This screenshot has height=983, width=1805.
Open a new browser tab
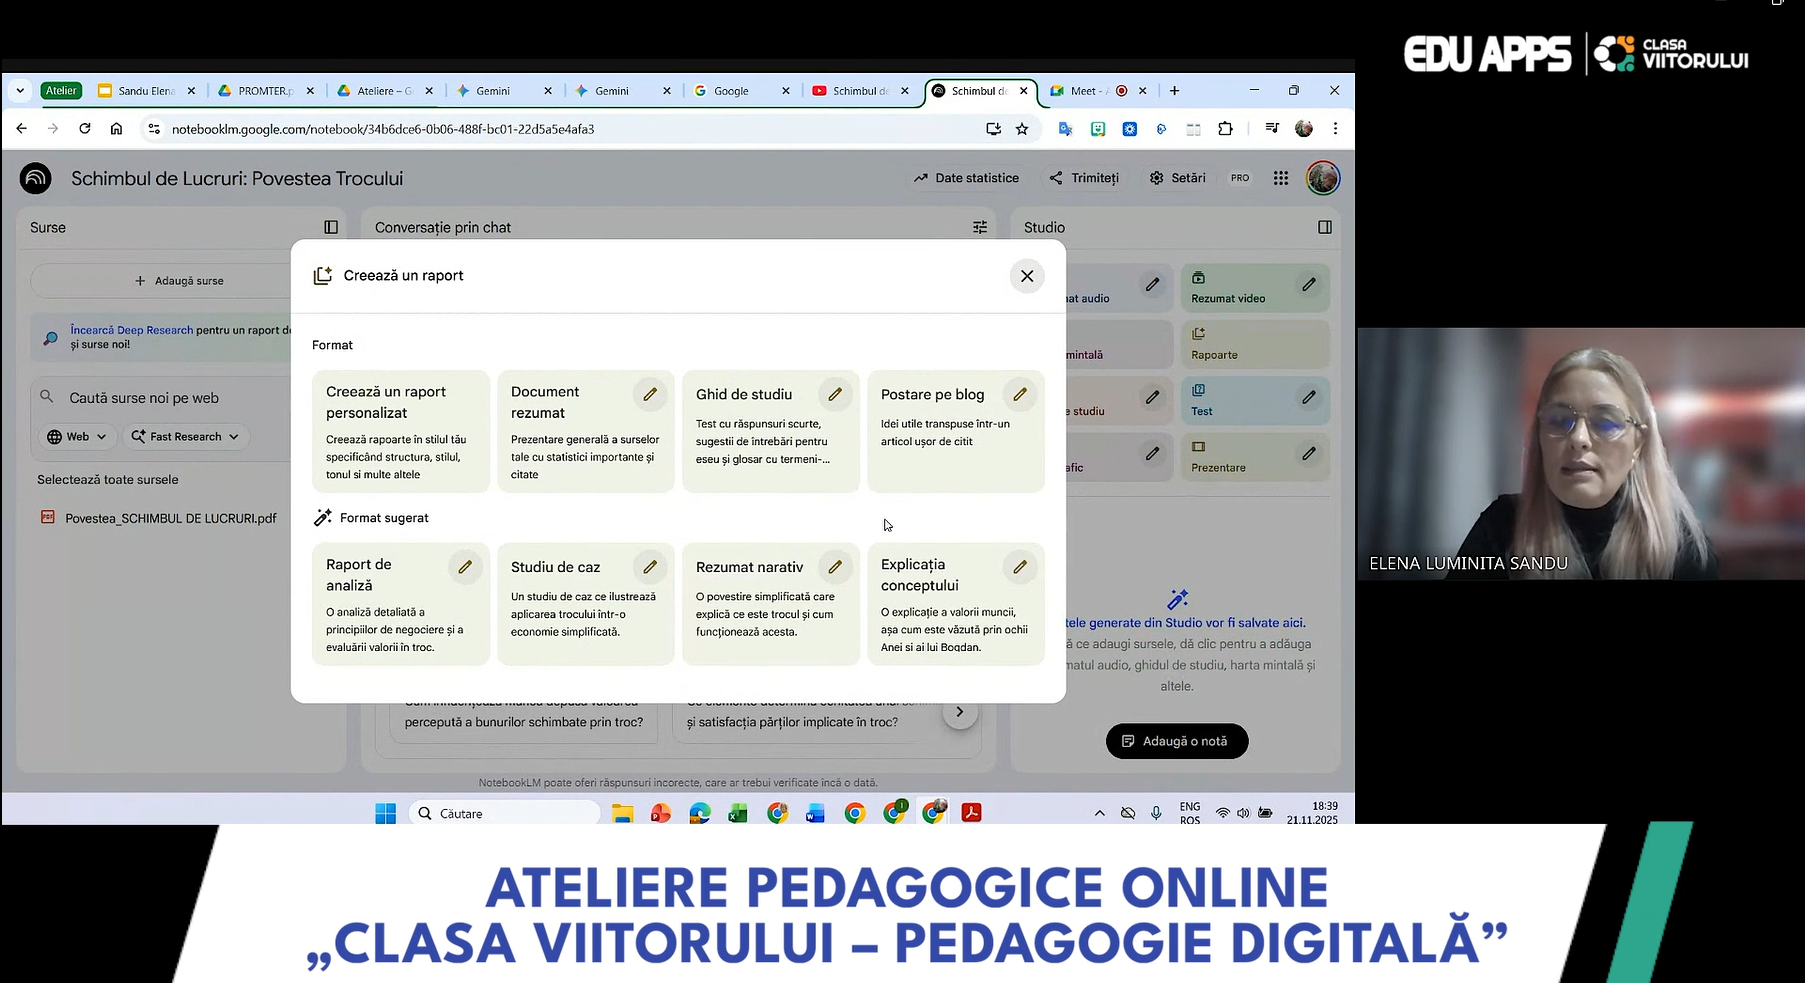[1174, 91]
